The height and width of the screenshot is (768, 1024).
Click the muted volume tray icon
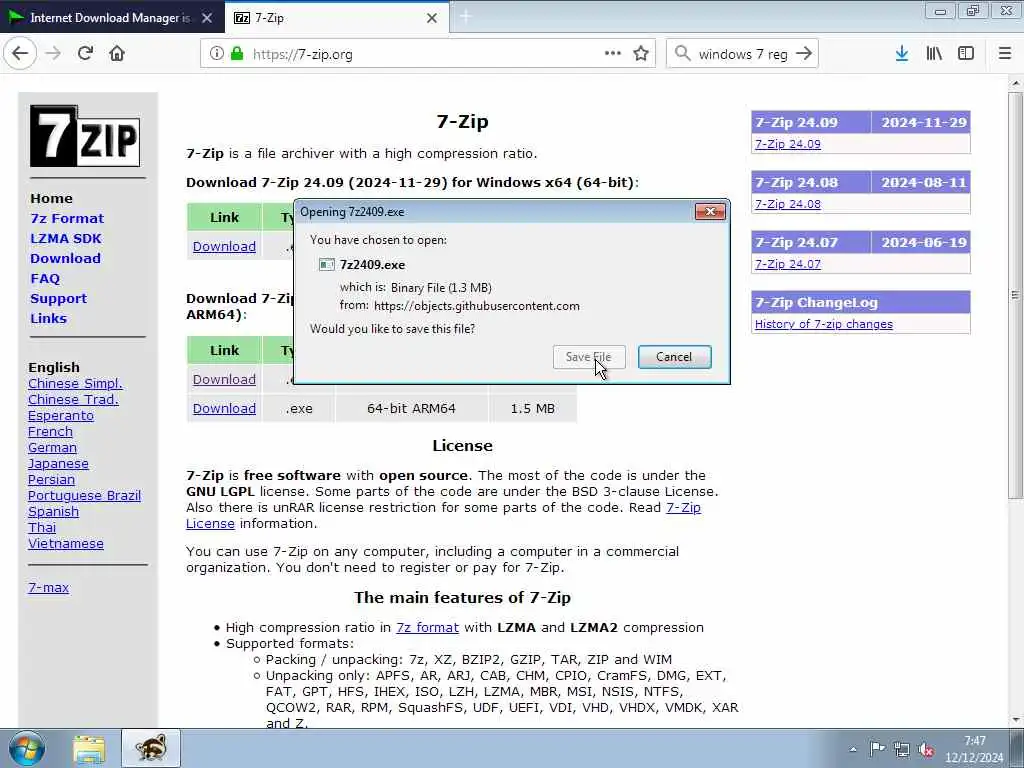click(x=926, y=750)
